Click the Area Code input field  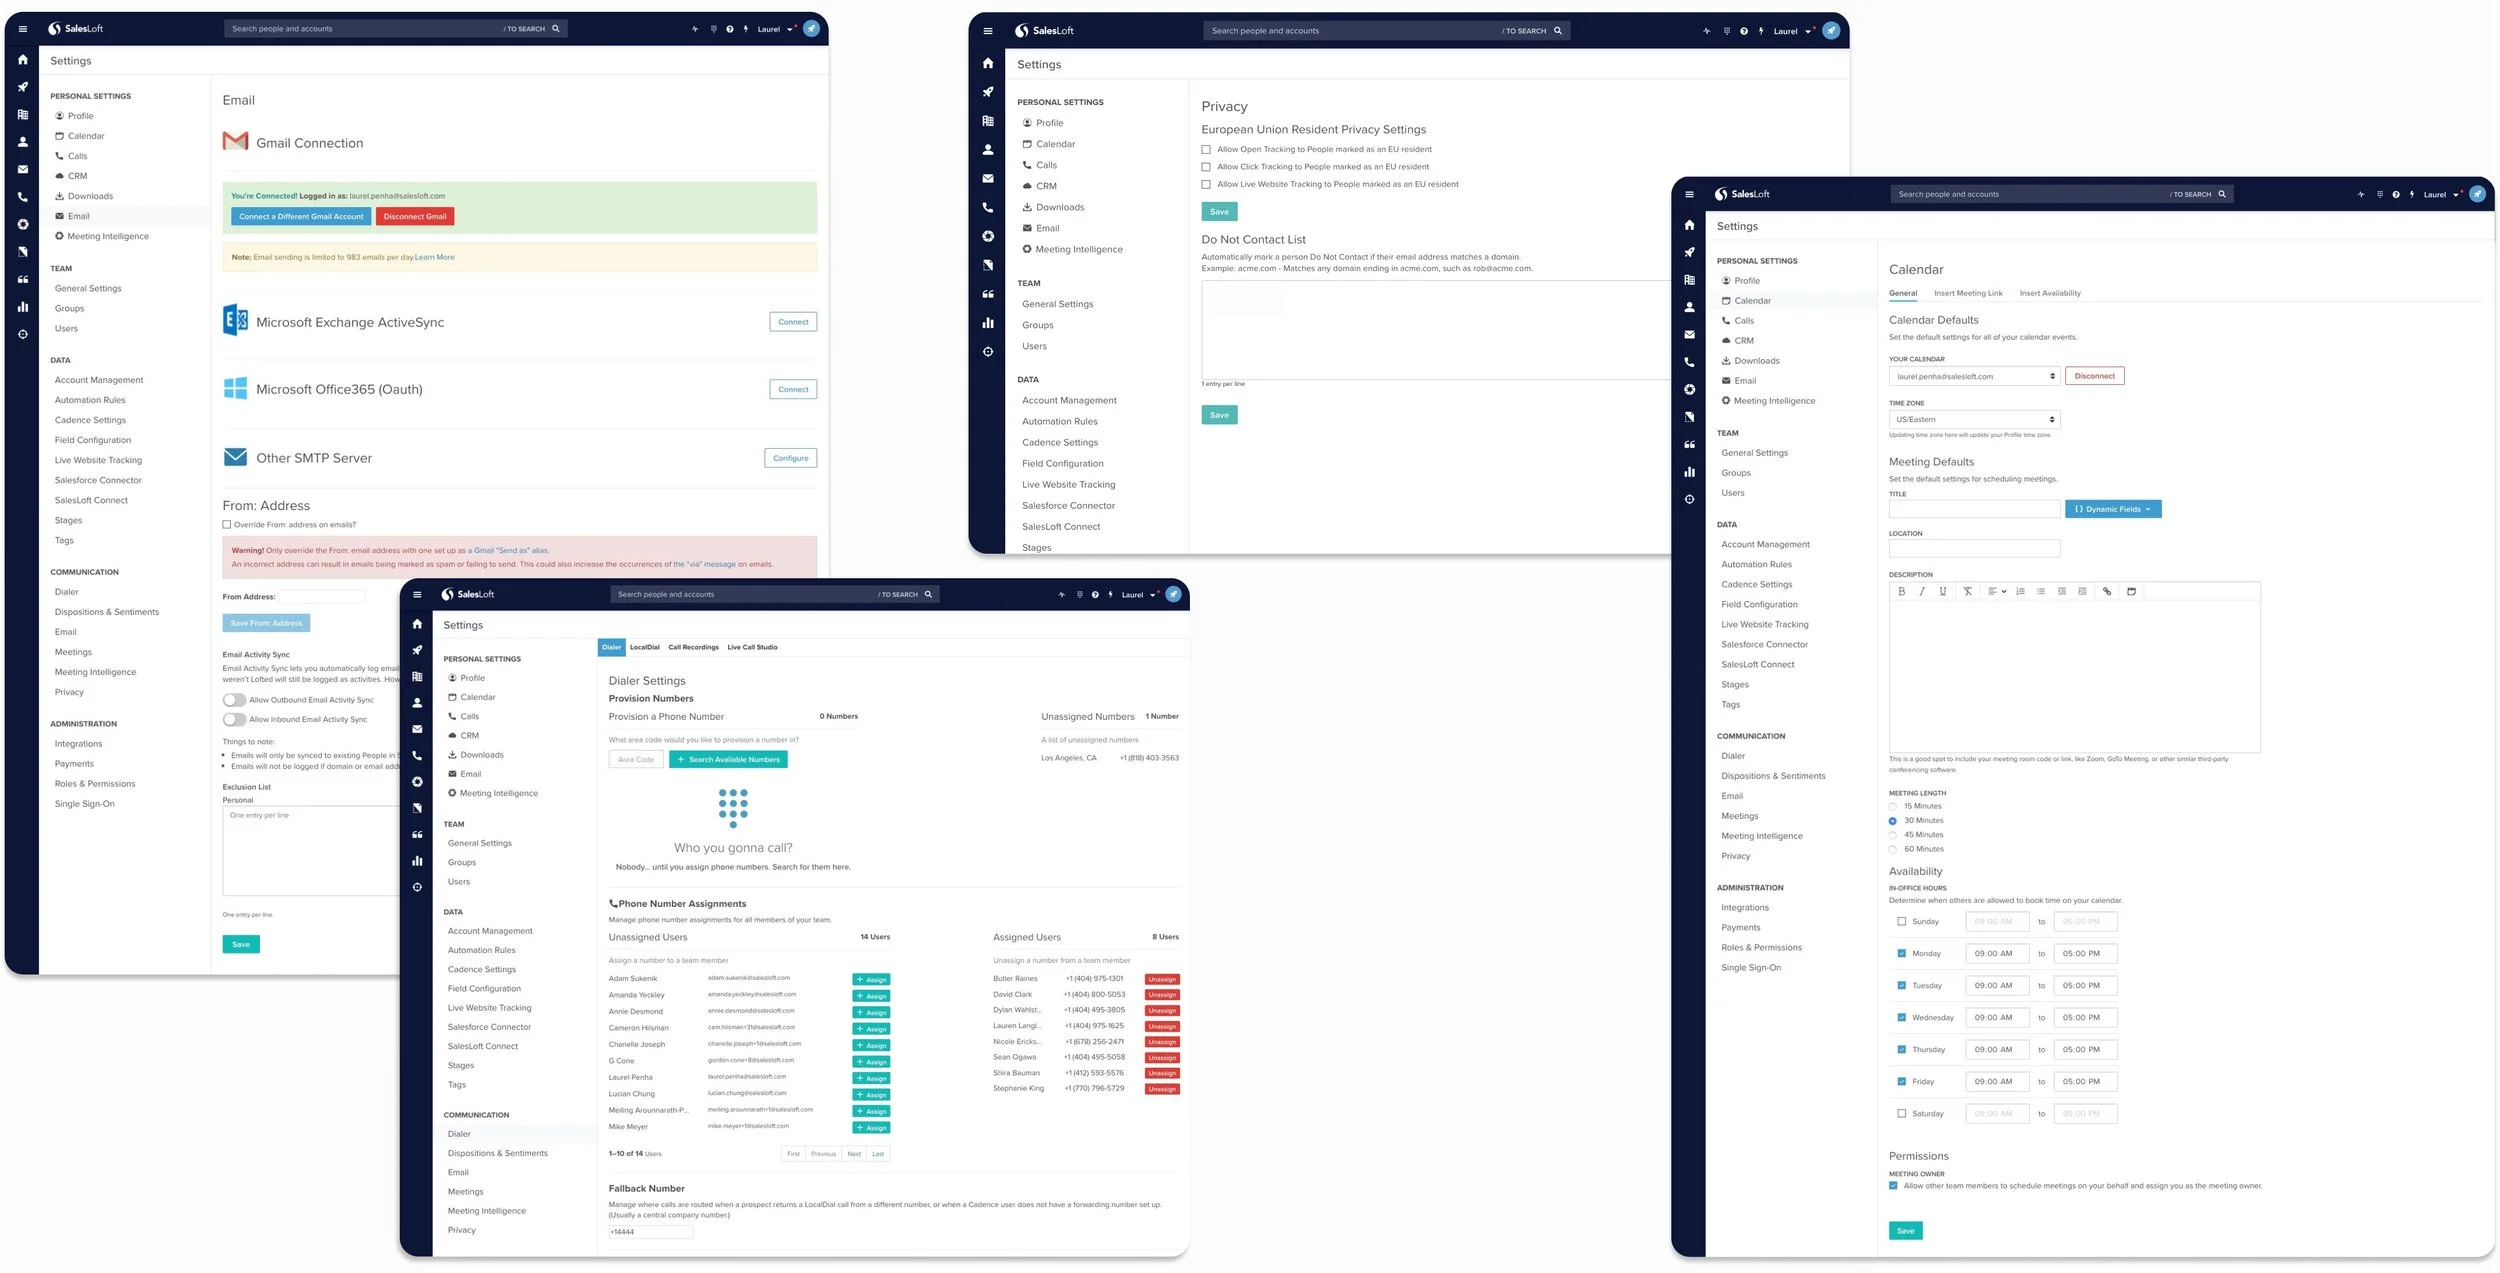[x=636, y=760]
